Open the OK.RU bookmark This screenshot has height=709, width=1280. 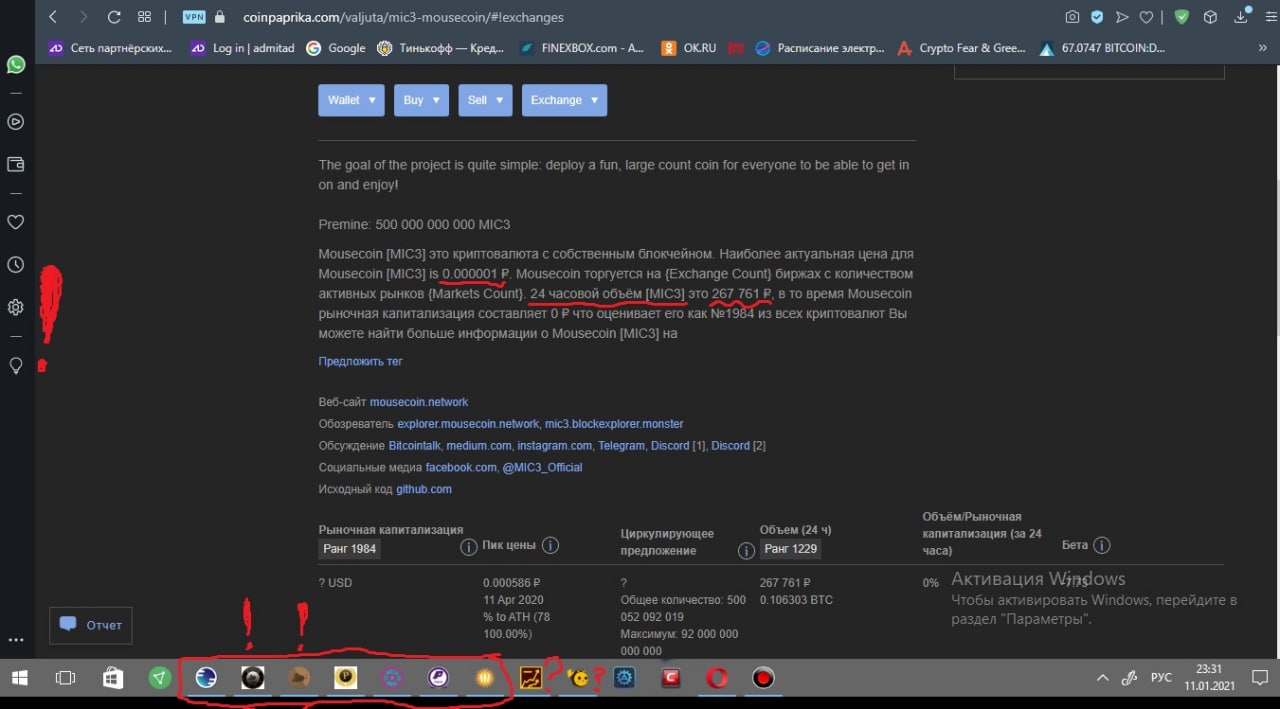tap(689, 48)
